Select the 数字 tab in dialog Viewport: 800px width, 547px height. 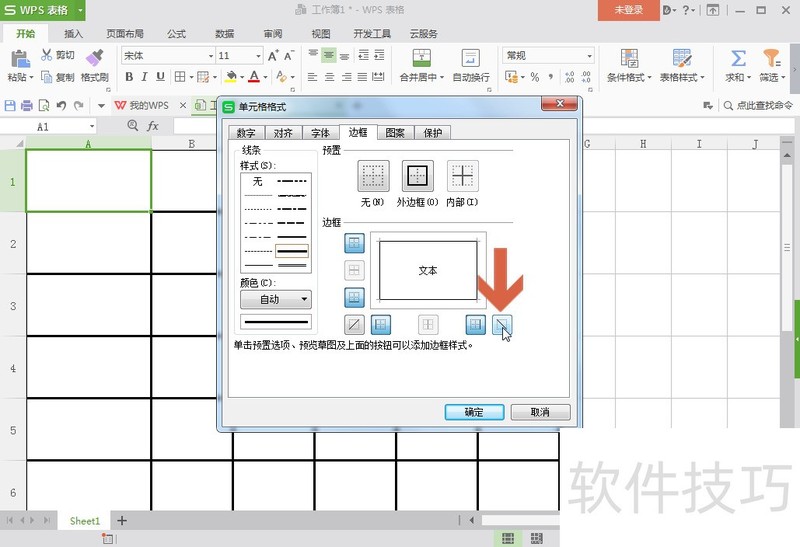(x=245, y=133)
